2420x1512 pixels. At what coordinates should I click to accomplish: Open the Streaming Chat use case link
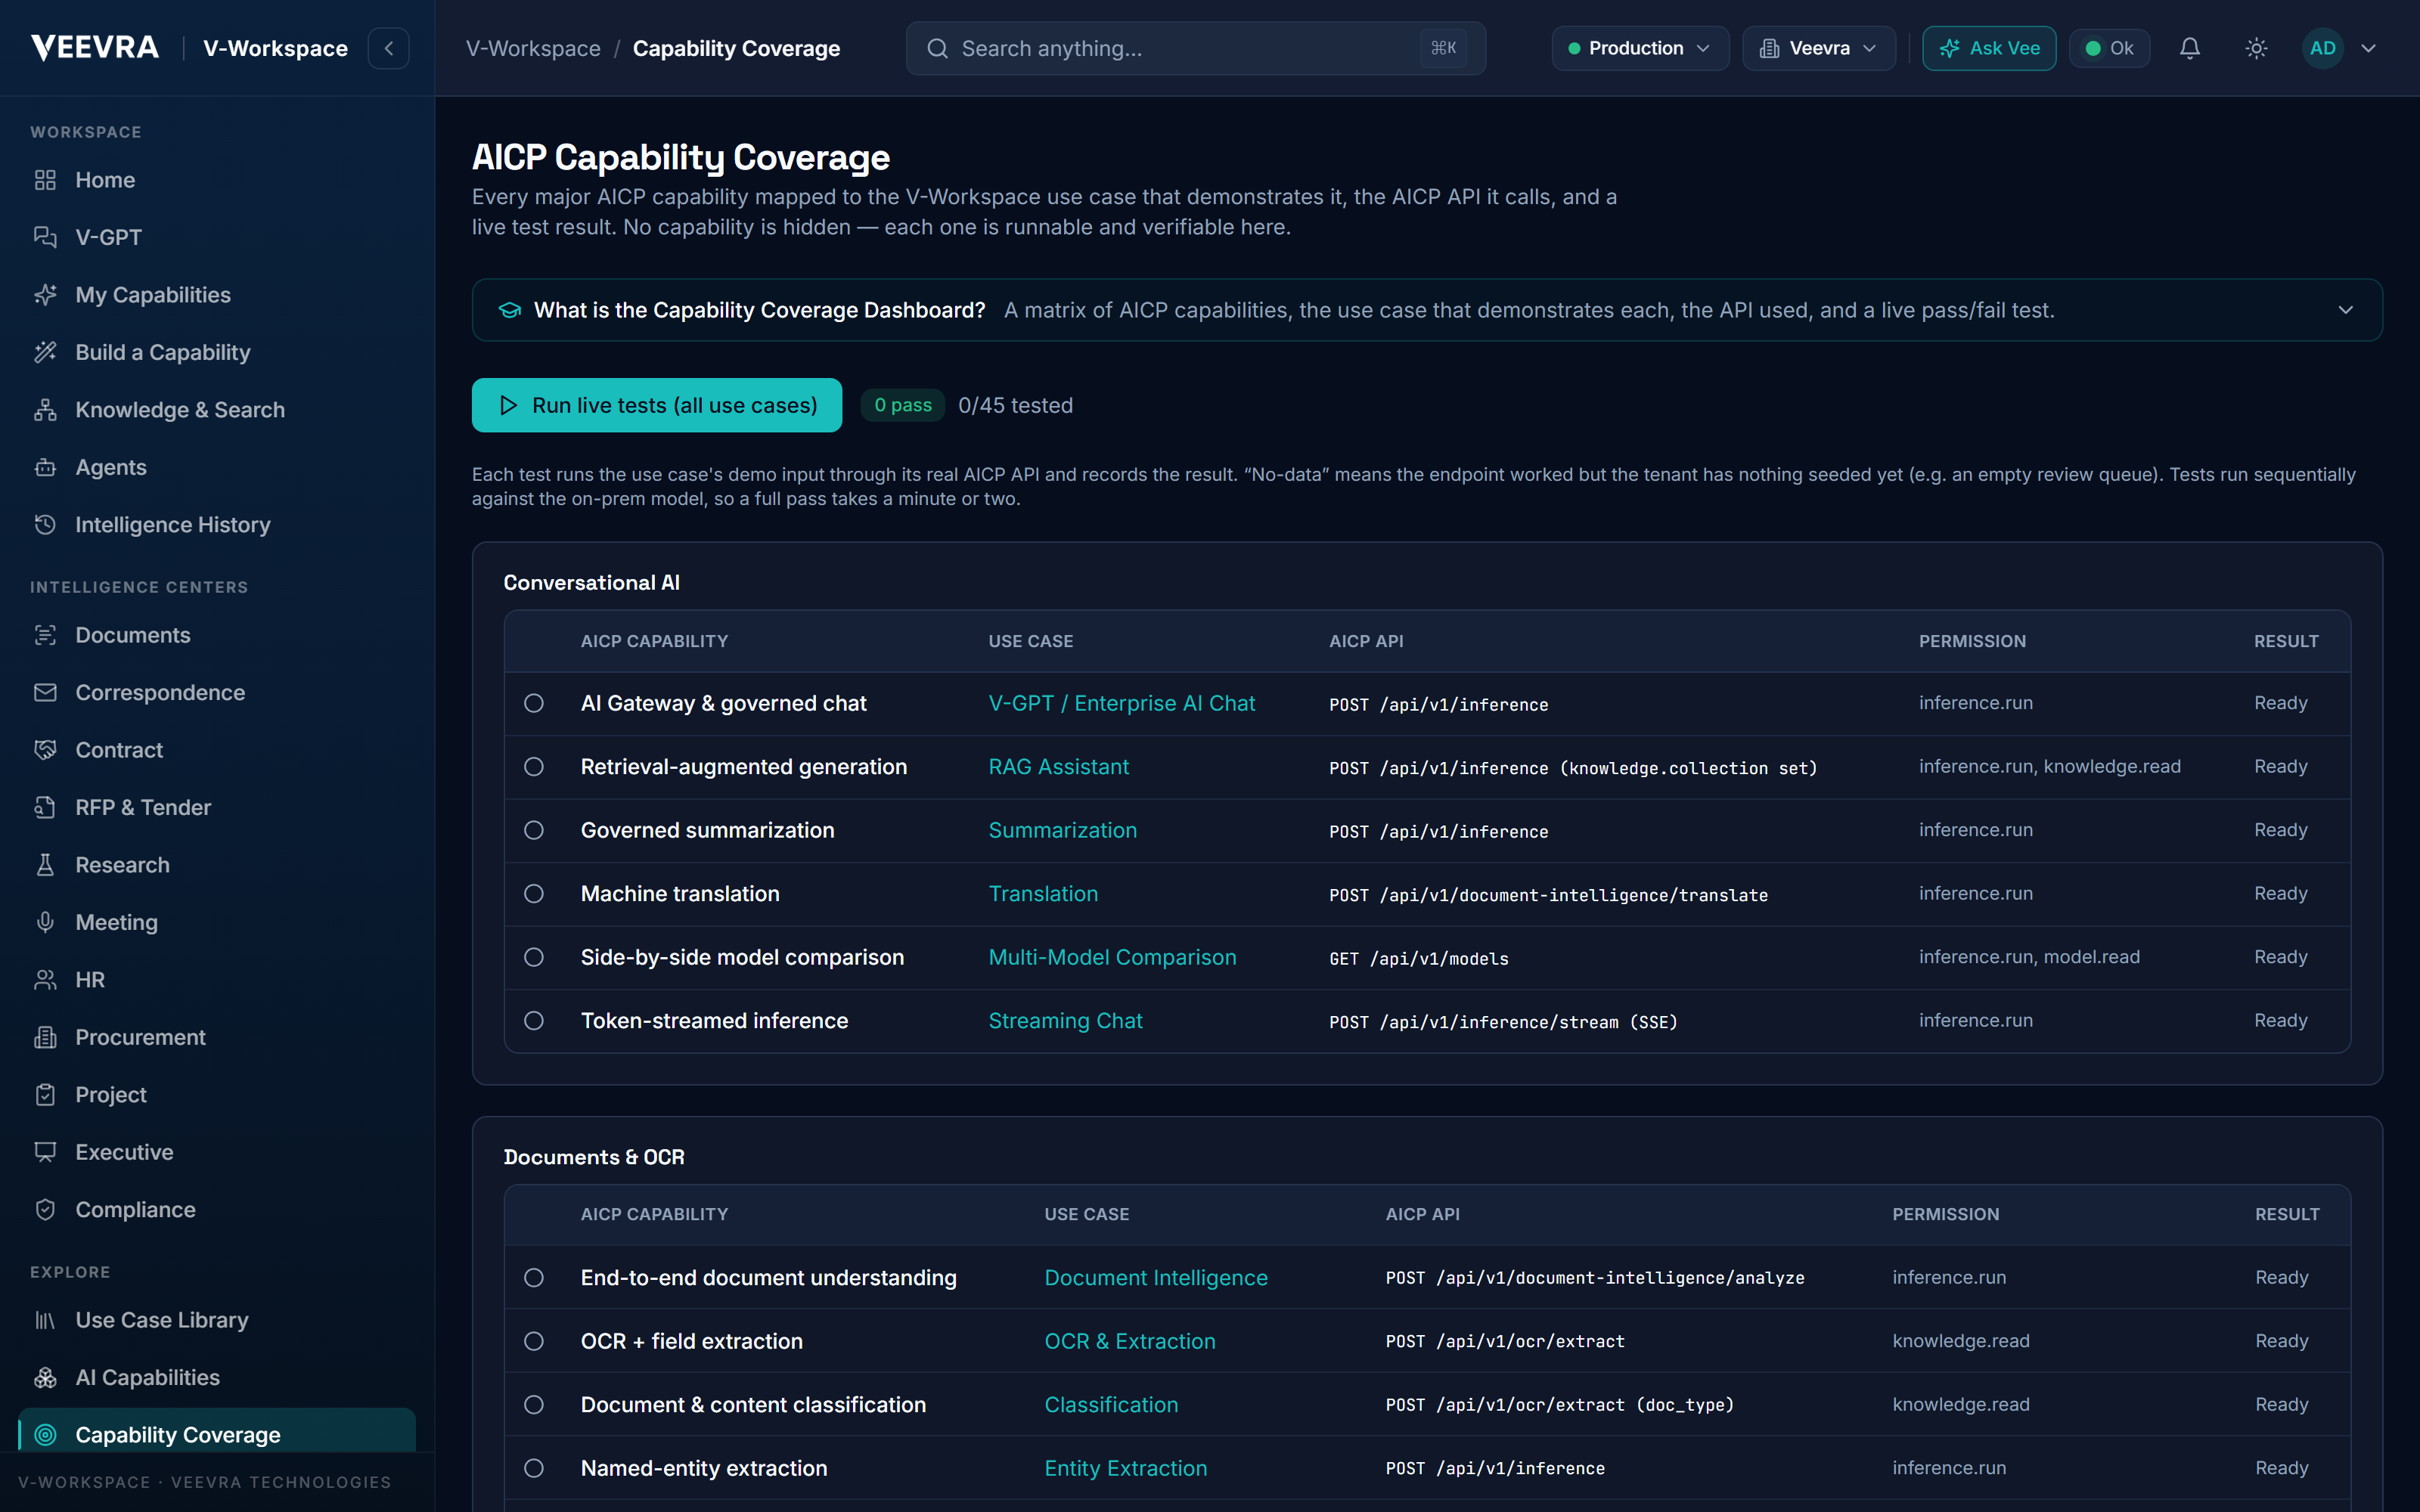(1065, 1021)
